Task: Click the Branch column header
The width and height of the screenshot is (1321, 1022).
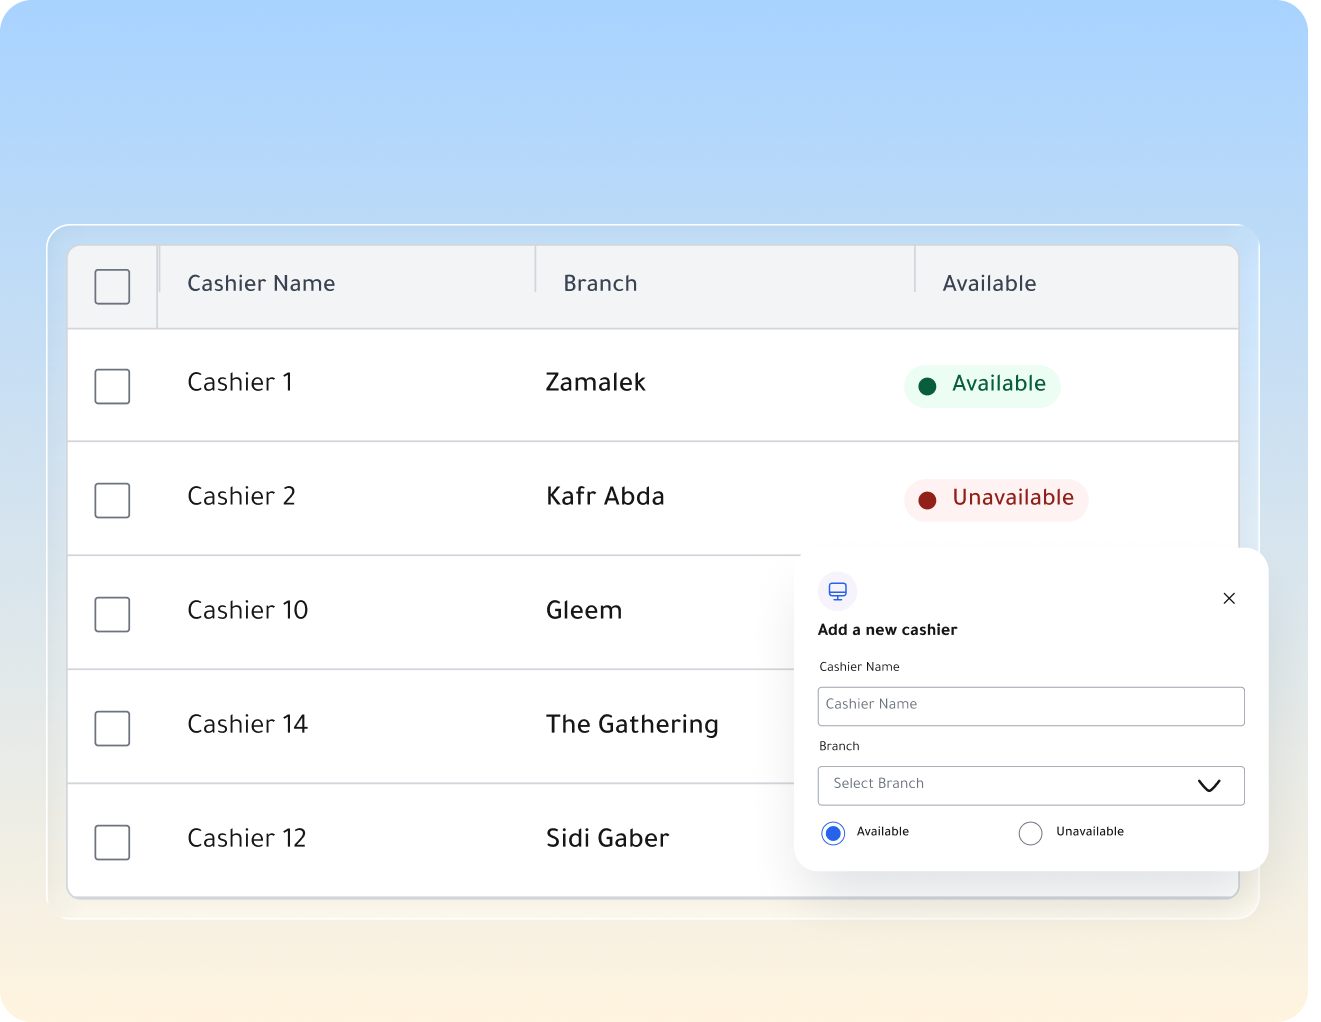Action: click(600, 284)
